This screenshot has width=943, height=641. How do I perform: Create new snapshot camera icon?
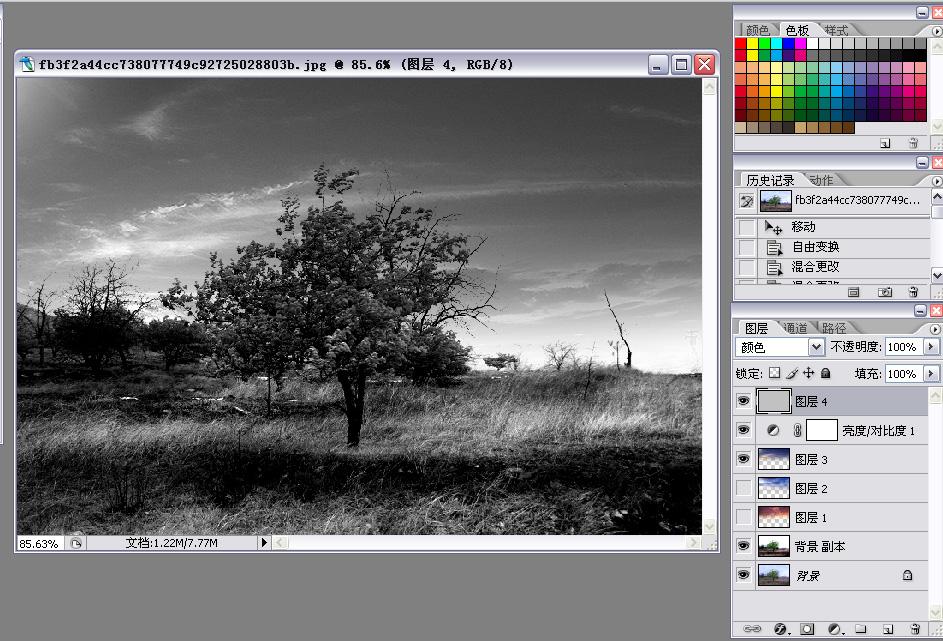pos(885,292)
